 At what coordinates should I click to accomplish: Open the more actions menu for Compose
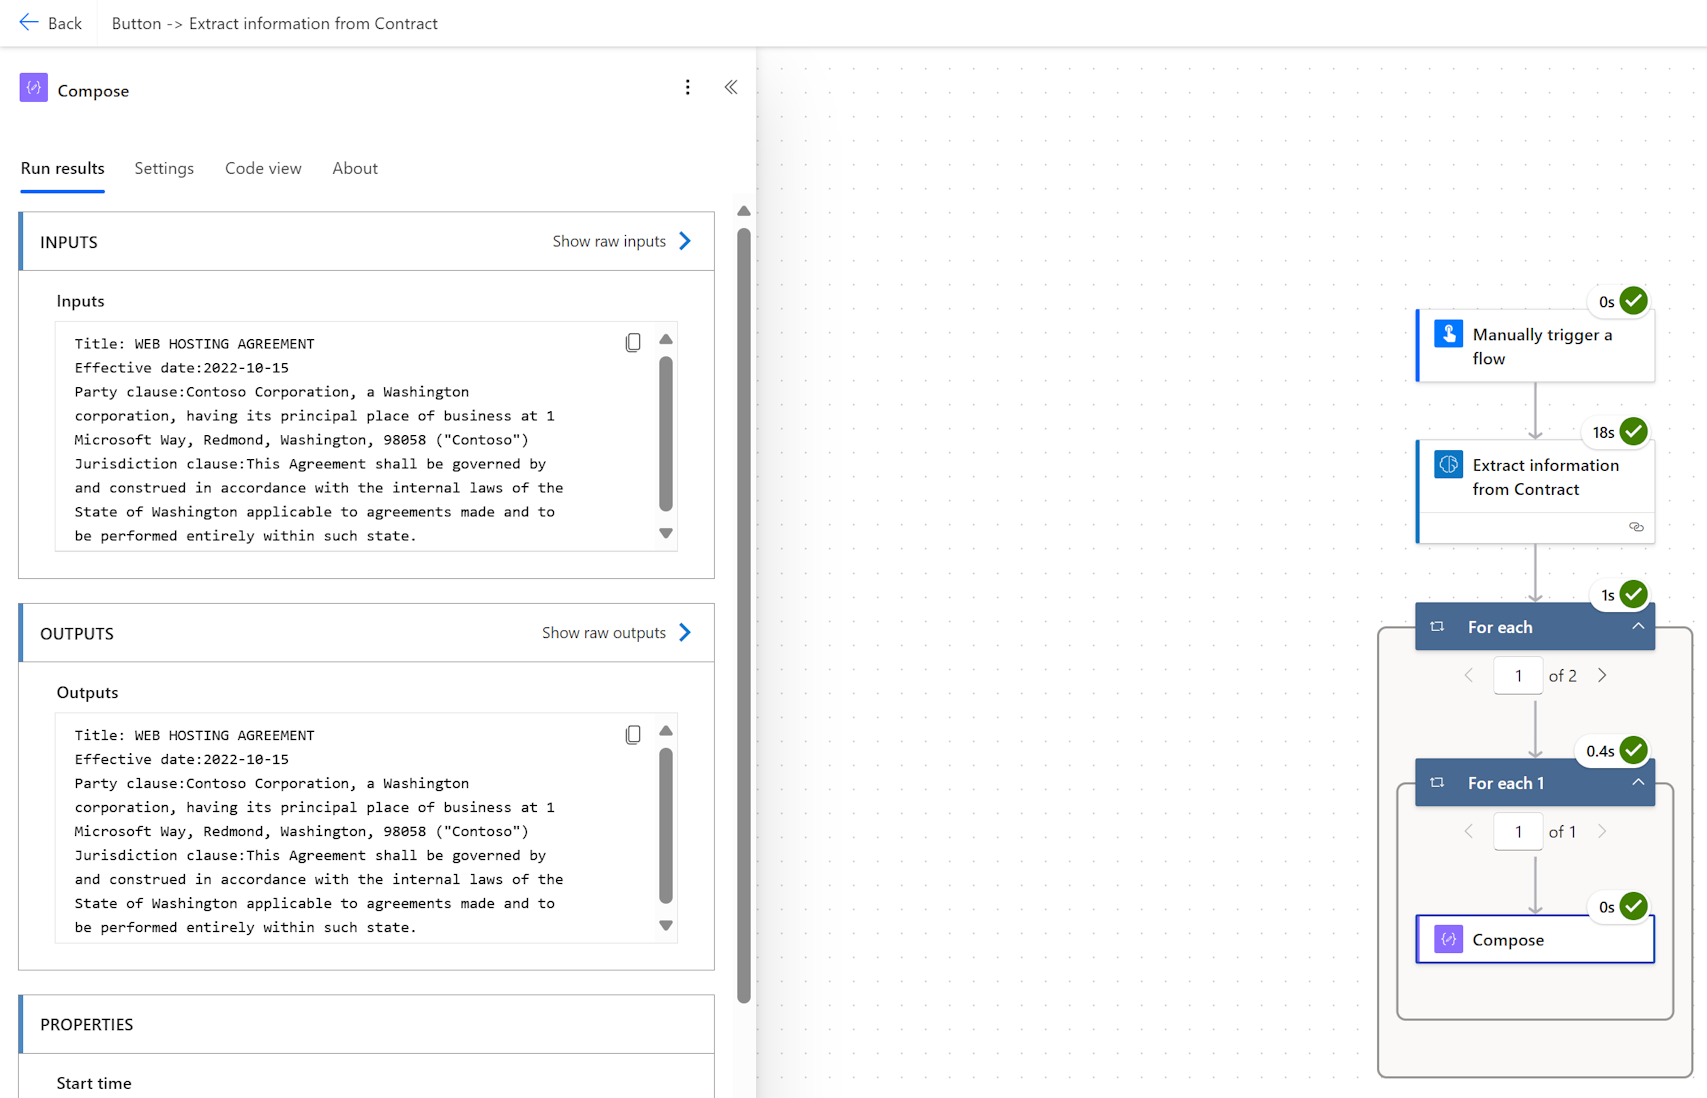688,88
